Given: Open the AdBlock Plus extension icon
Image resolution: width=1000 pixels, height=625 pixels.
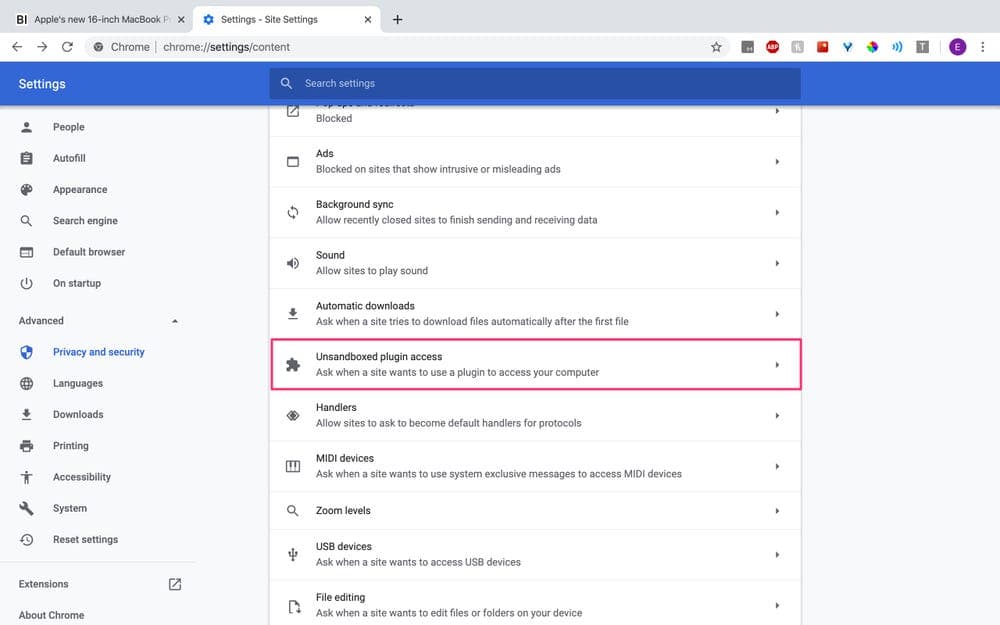Looking at the screenshot, I should [772, 47].
